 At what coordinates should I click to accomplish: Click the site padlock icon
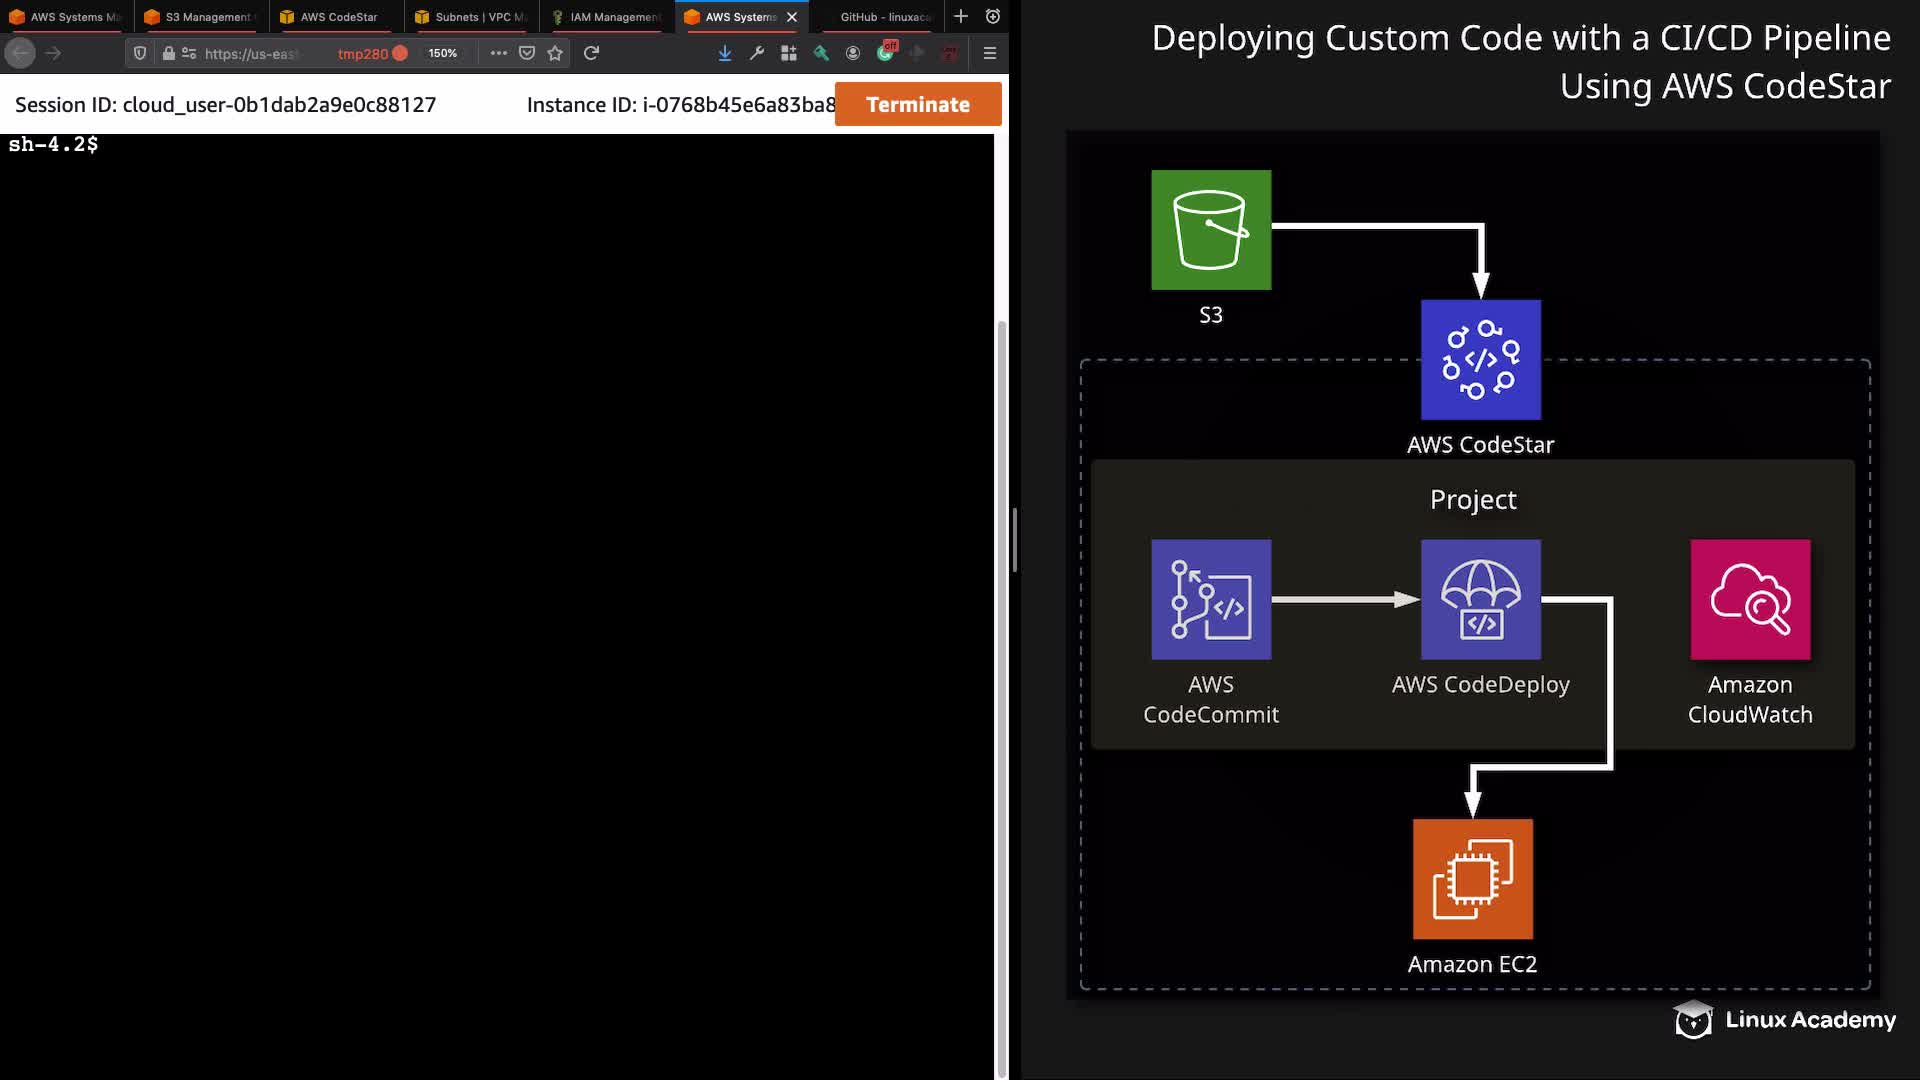click(x=169, y=53)
